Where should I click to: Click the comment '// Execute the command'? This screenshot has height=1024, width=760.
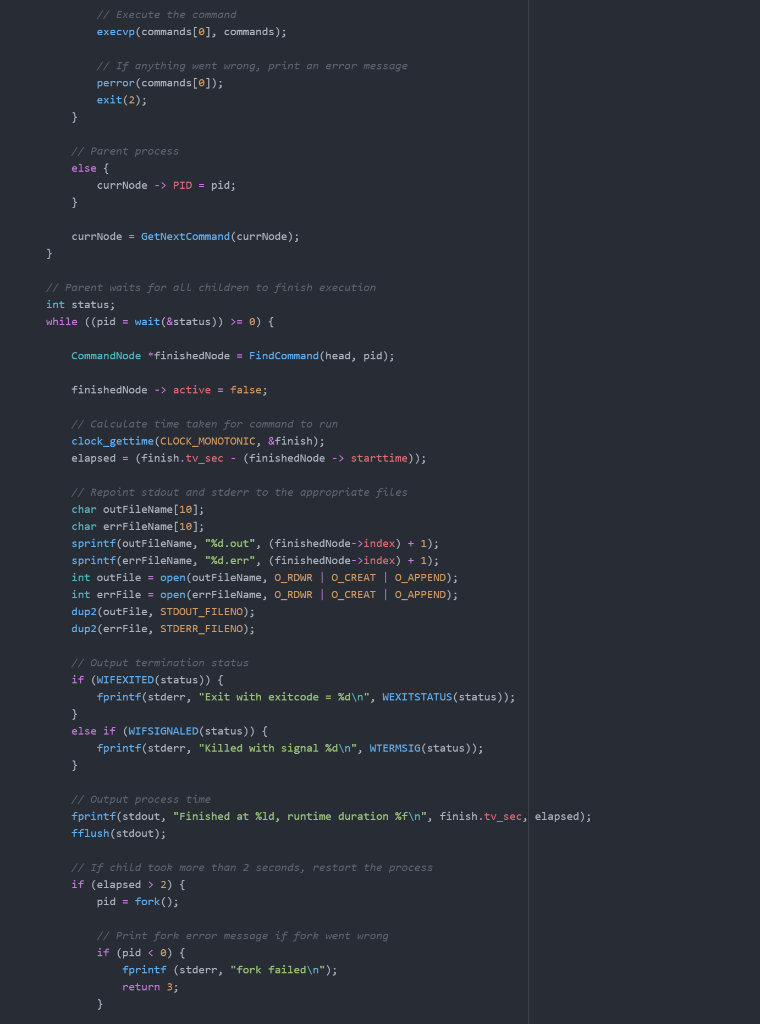166,14
